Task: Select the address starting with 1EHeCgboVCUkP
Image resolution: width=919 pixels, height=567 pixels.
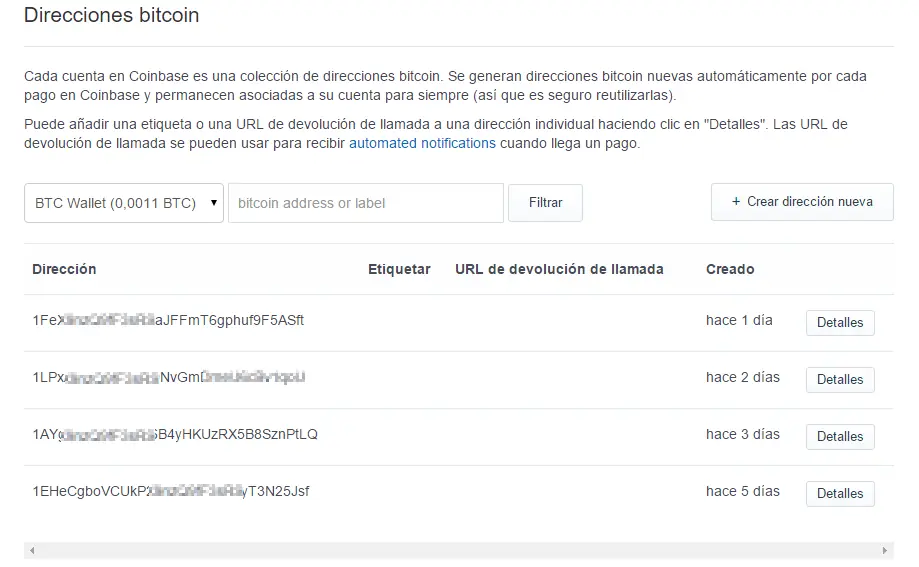Action: 171,491
